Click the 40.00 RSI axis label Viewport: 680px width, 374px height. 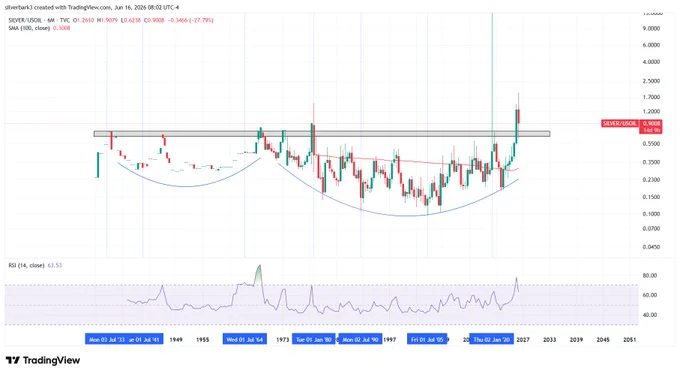click(x=650, y=315)
